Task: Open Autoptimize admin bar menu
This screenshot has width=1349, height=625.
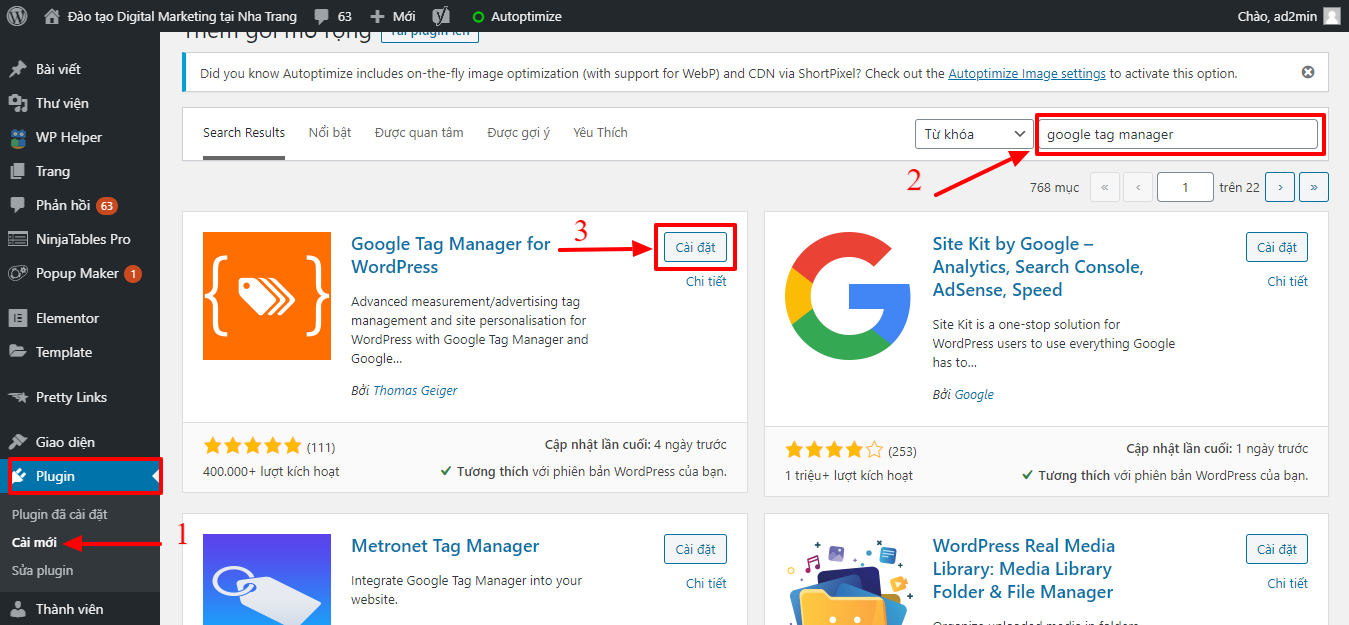Action: coord(517,16)
